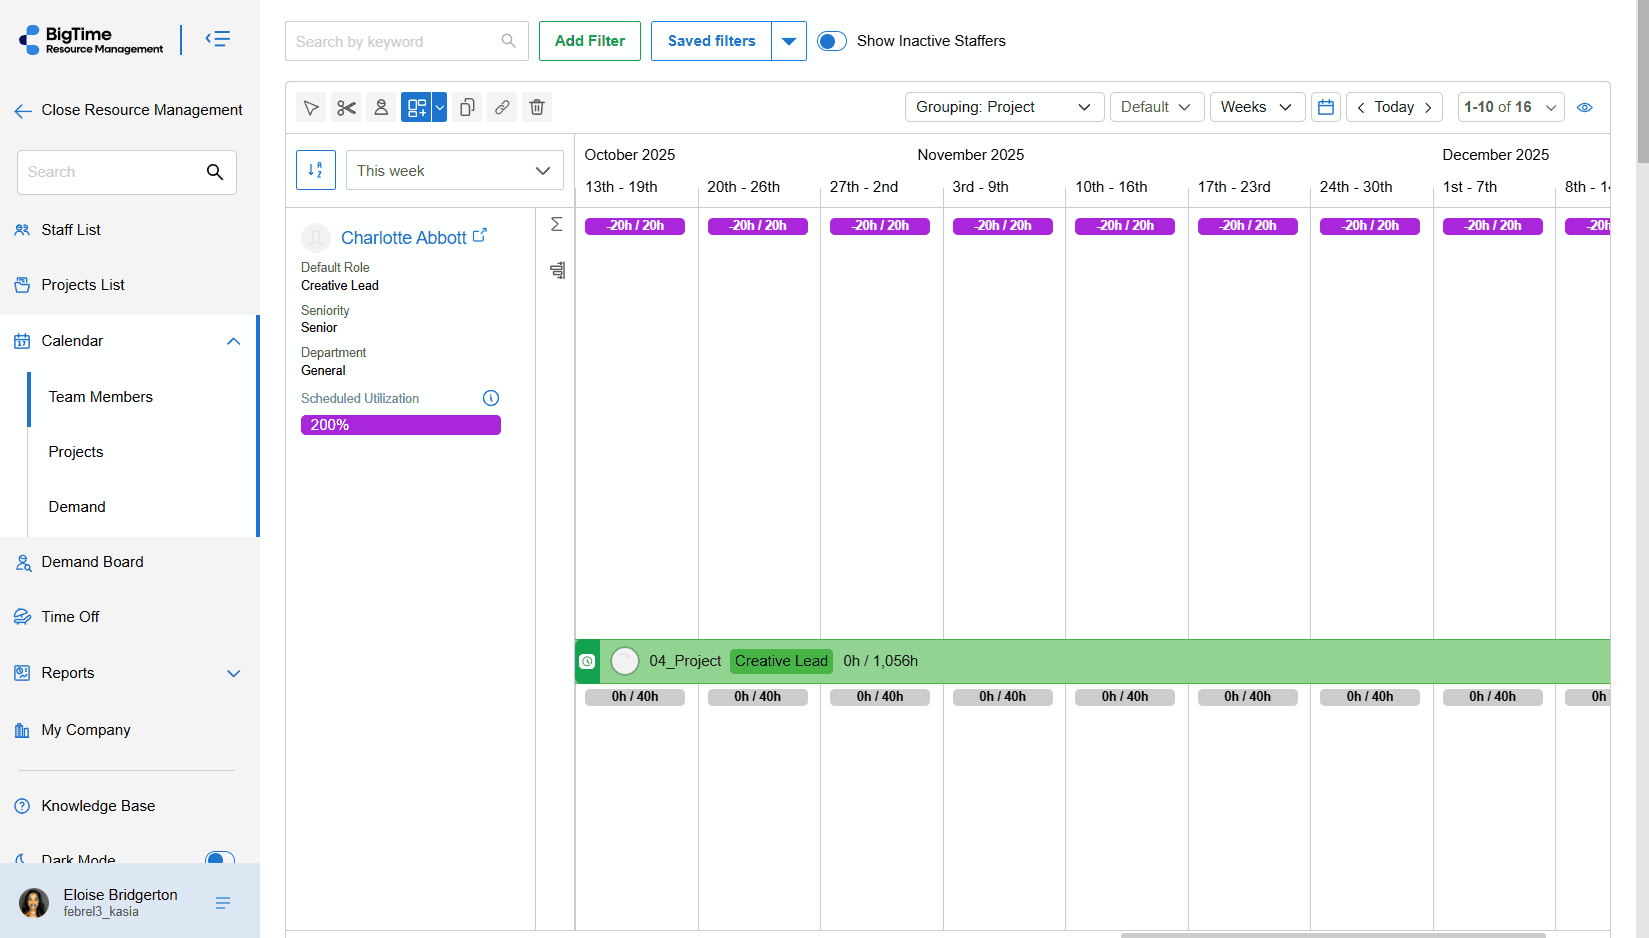Click the trash delete icon
The height and width of the screenshot is (938, 1649).
click(x=537, y=107)
